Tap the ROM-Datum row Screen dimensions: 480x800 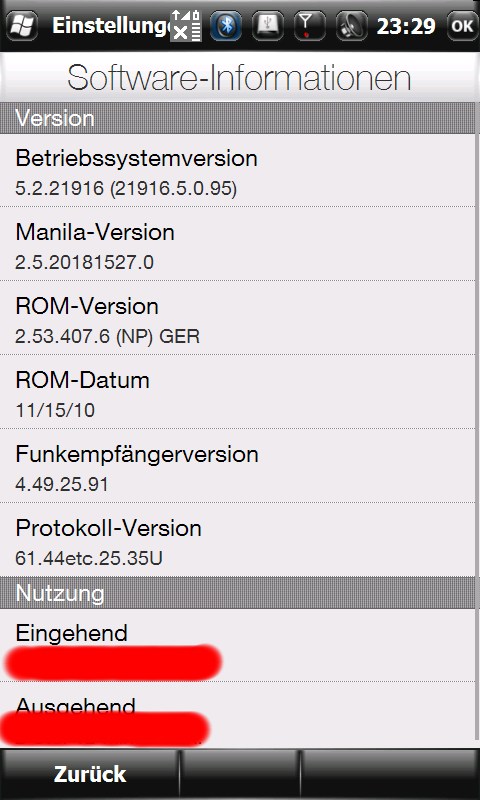pos(237,392)
